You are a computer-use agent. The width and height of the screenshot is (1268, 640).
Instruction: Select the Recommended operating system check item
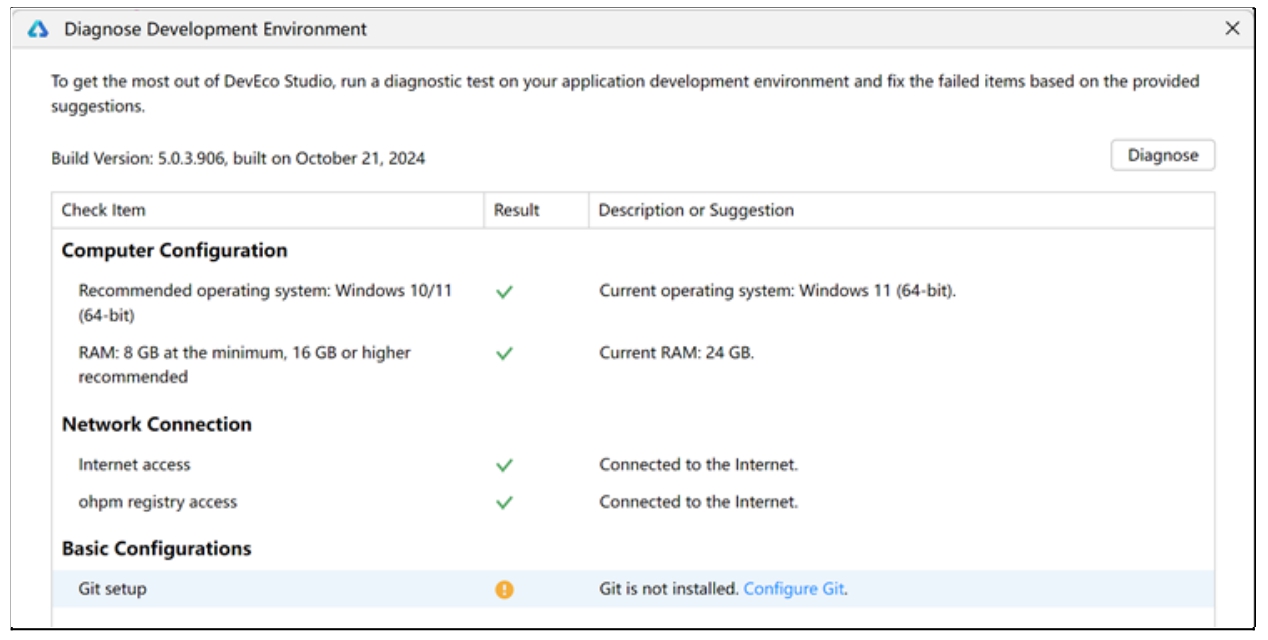tap(265, 303)
